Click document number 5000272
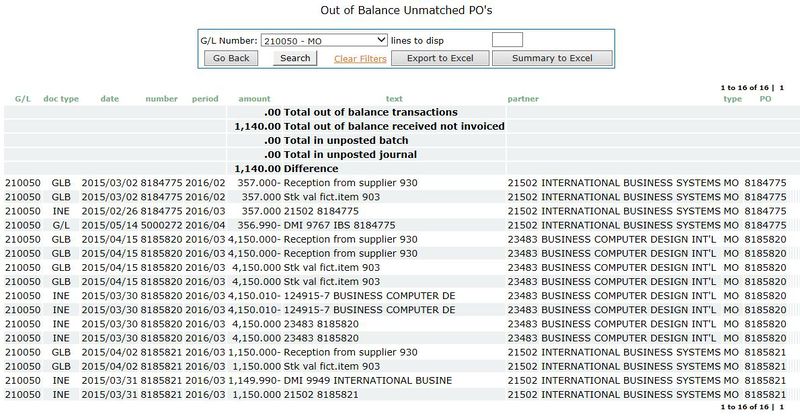Image resolution: width=800 pixels, height=416 pixels. pyautogui.click(x=162, y=225)
